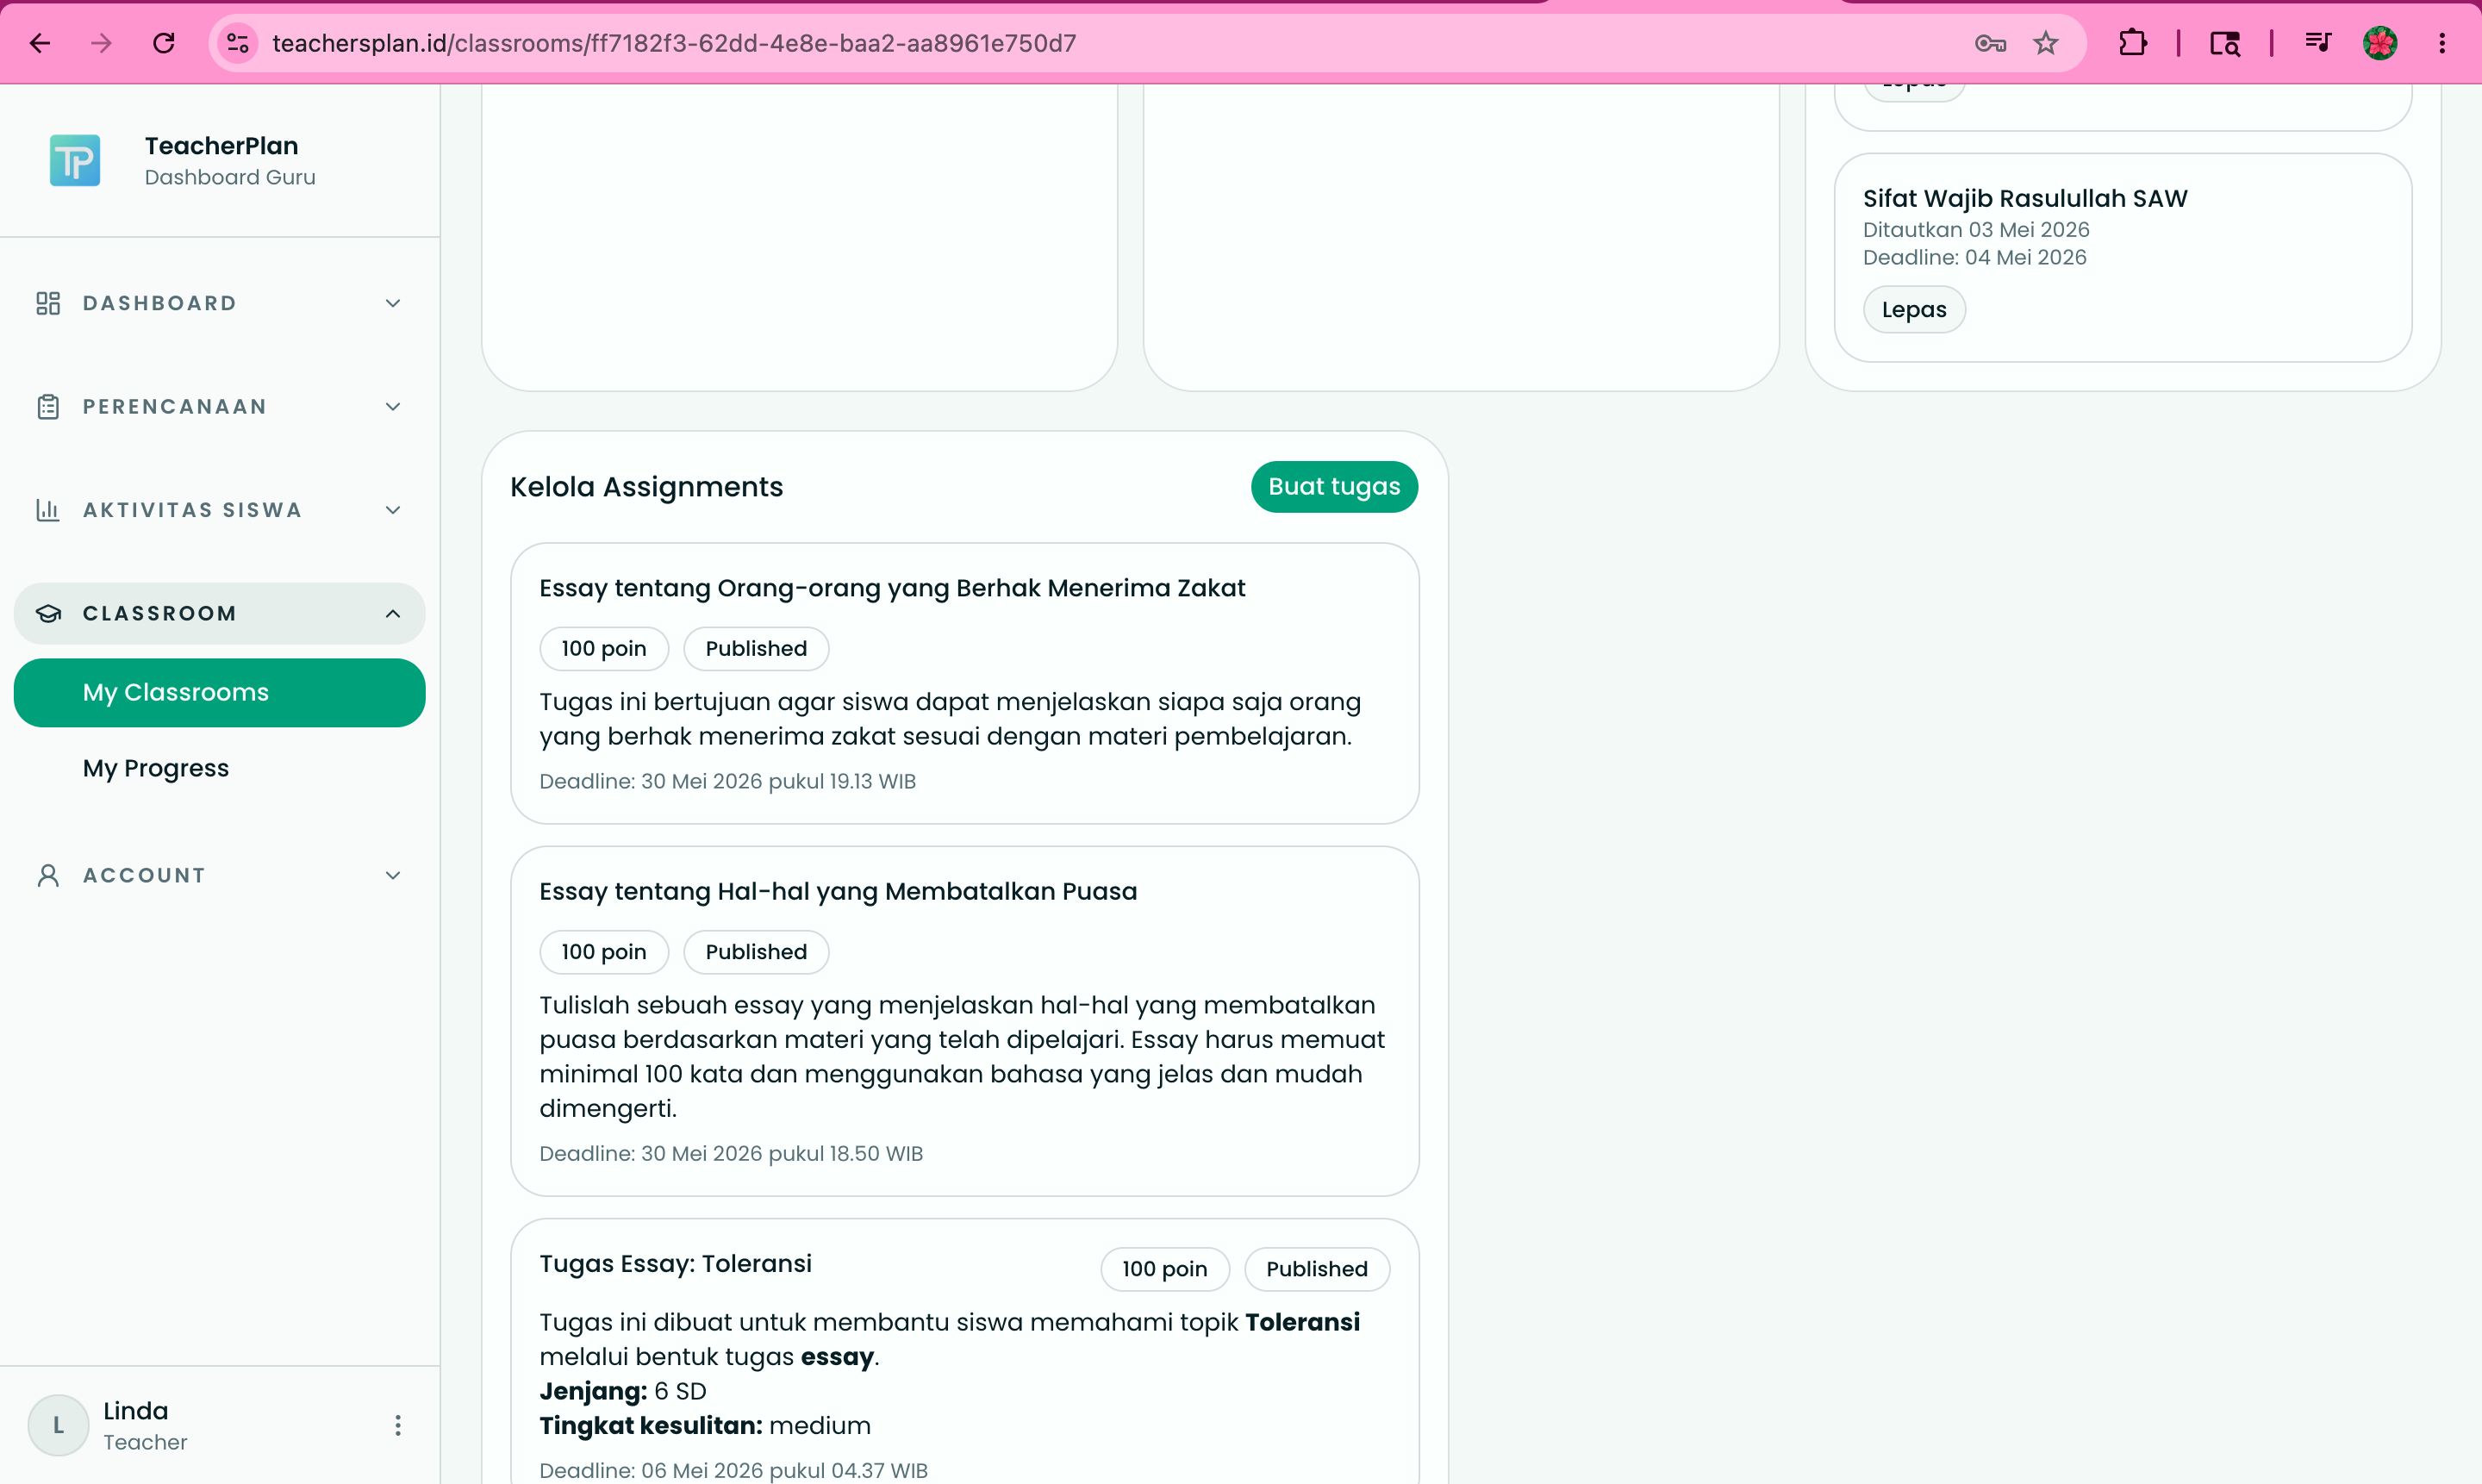2482x1484 pixels.
Task: Click the Account person icon
Action: (48, 876)
